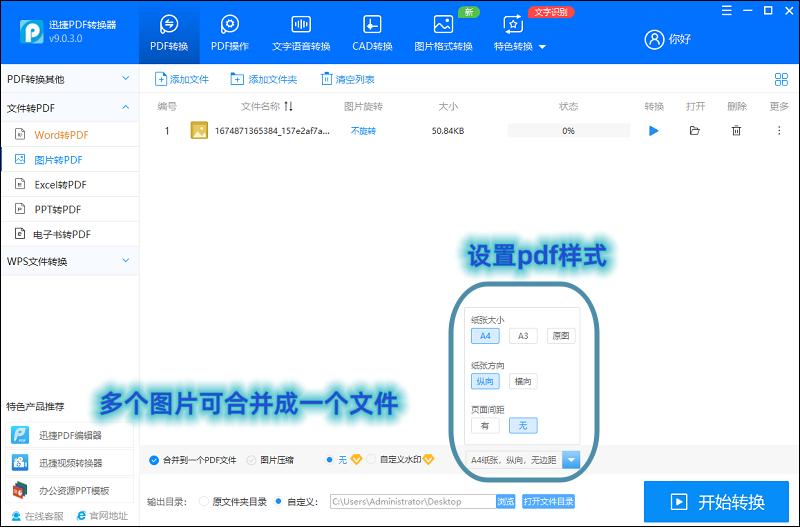Click the image file thumbnail icon
The height and width of the screenshot is (528, 800).
pos(199,131)
